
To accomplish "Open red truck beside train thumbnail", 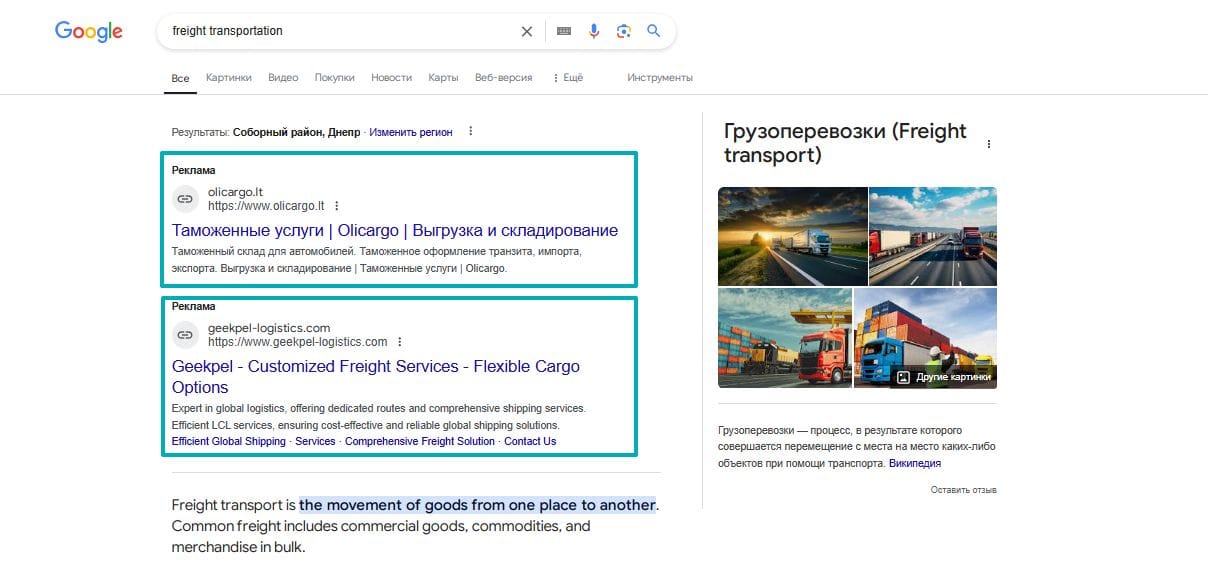I will 785,338.
